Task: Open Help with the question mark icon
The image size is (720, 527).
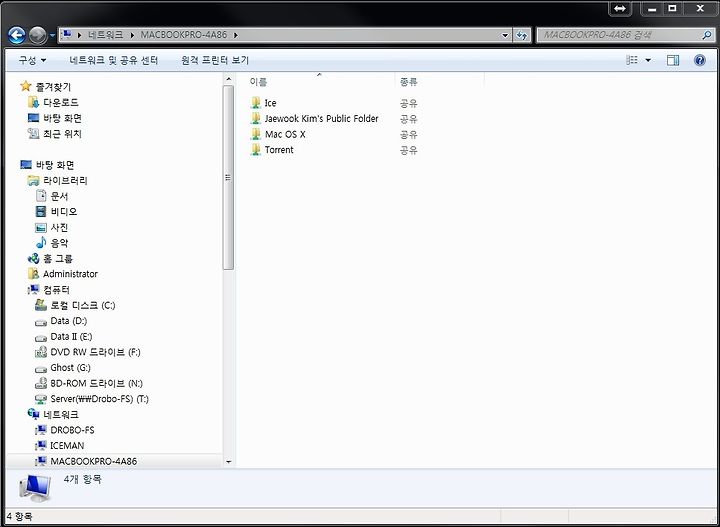Action: [699, 60]
